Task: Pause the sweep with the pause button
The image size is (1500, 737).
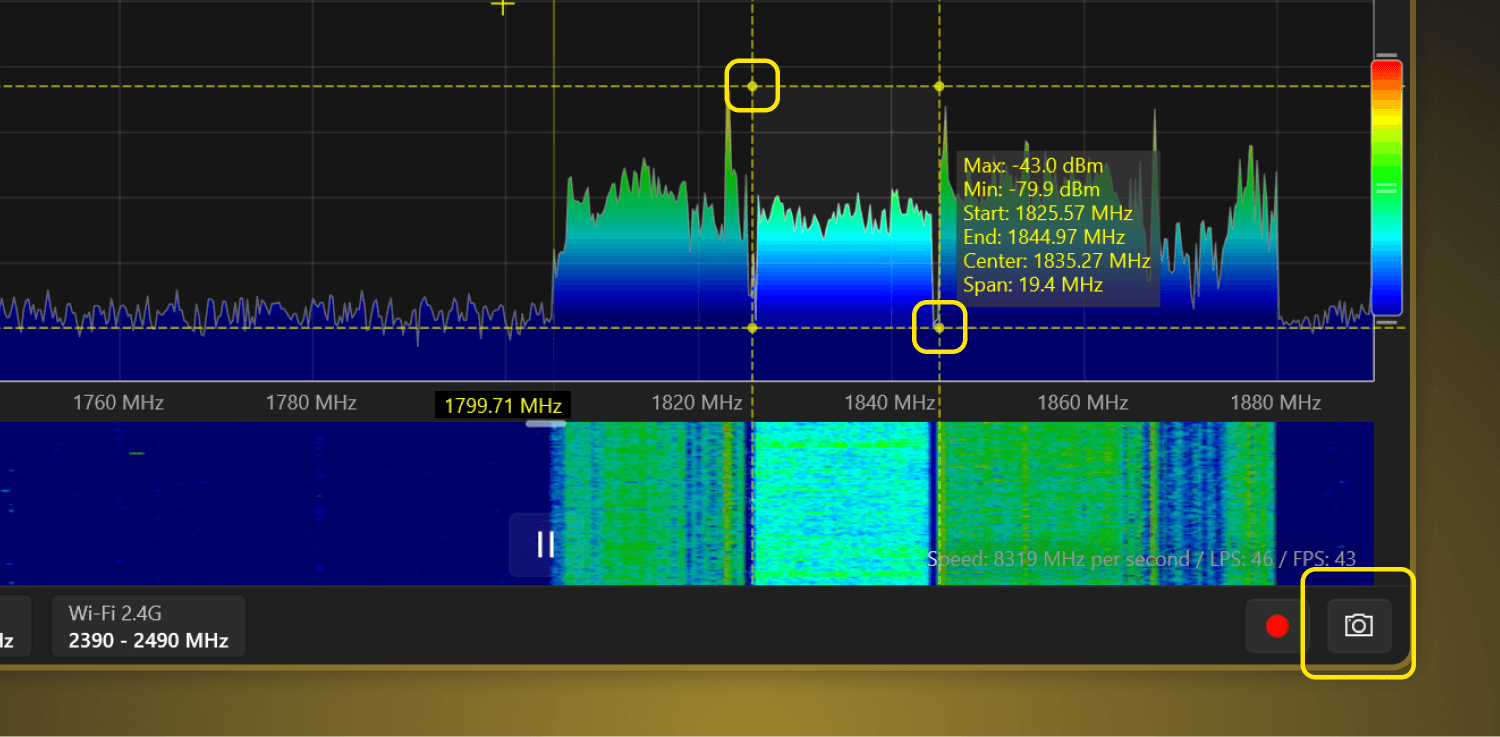Action: (545, 545)
